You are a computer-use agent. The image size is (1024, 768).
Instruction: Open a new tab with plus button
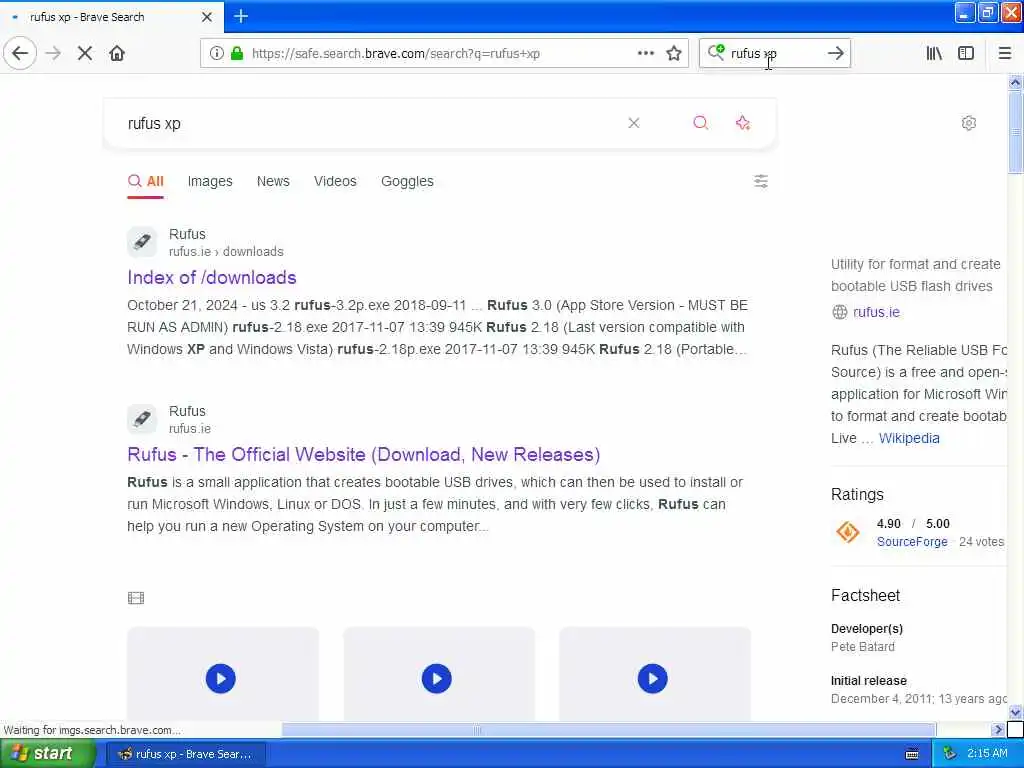[x=241, y=16]
